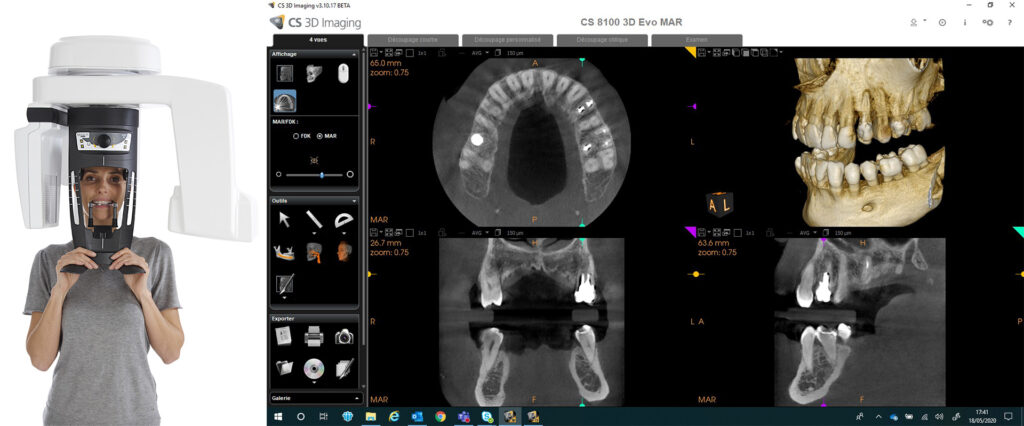Click the documents with pen icon in Exporter
This screenshot has height=426, width=1024.
point(344,367)
